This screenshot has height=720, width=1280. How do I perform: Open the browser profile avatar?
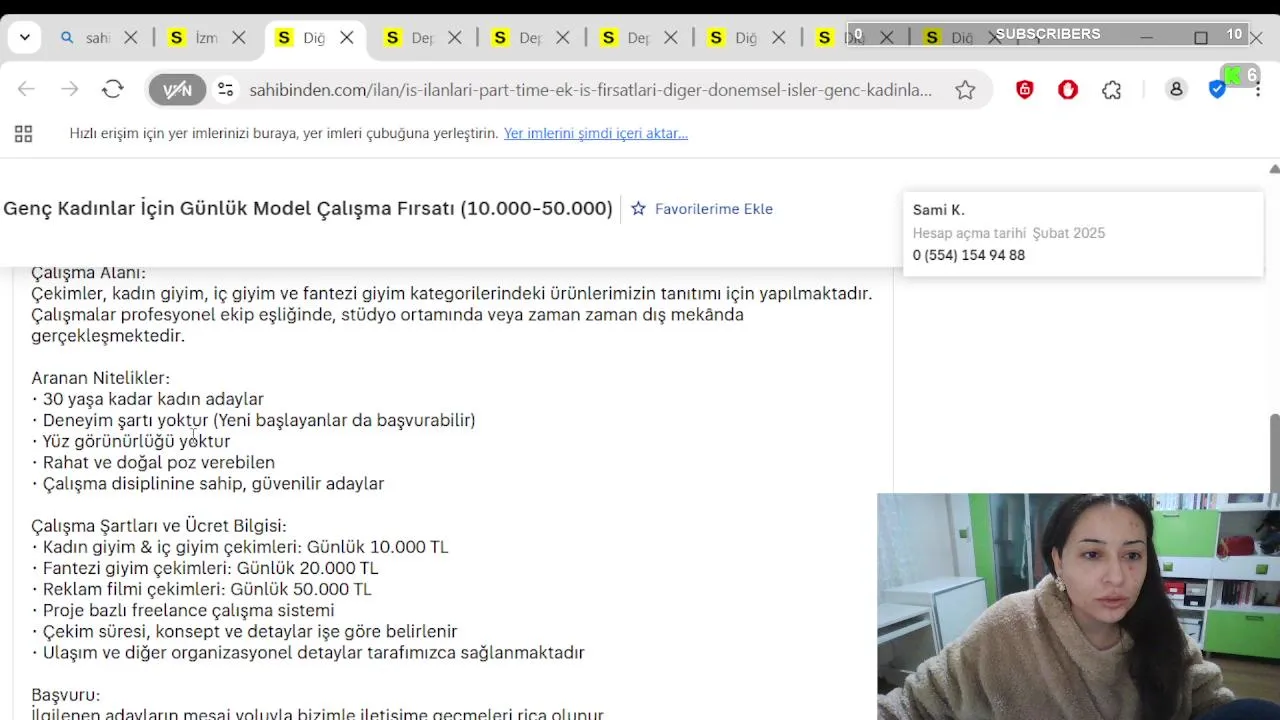(1176, 90)
